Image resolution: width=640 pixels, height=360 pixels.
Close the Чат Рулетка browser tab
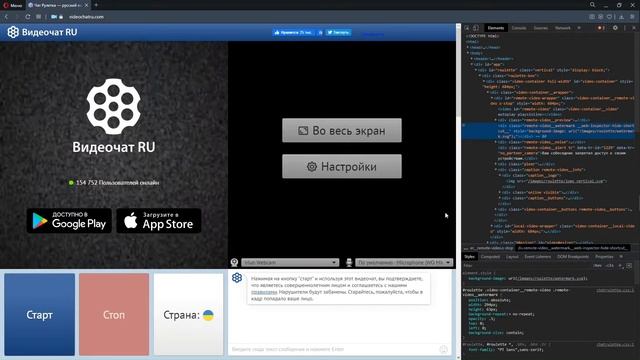86,5
